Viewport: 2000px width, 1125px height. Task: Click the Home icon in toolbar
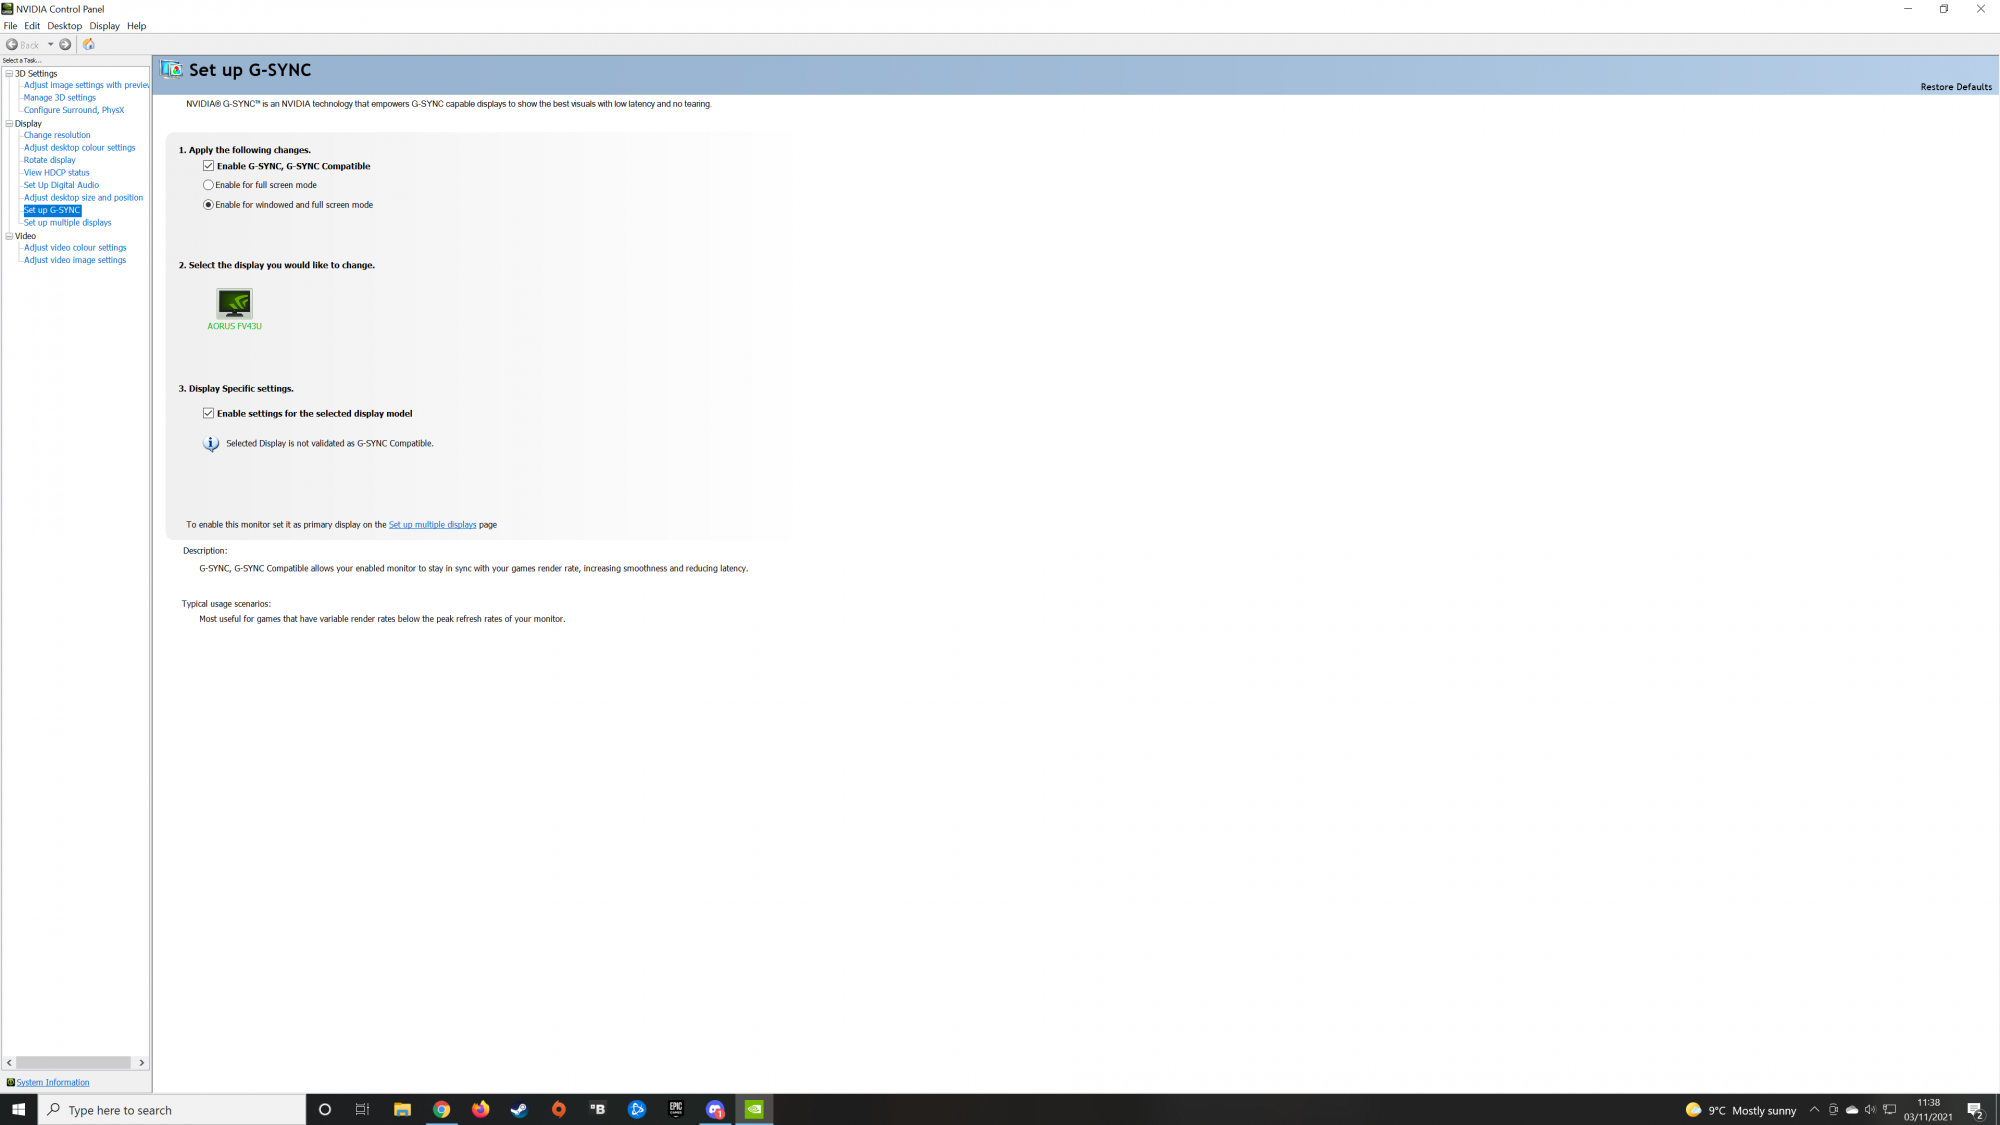[x=89, y=44]
